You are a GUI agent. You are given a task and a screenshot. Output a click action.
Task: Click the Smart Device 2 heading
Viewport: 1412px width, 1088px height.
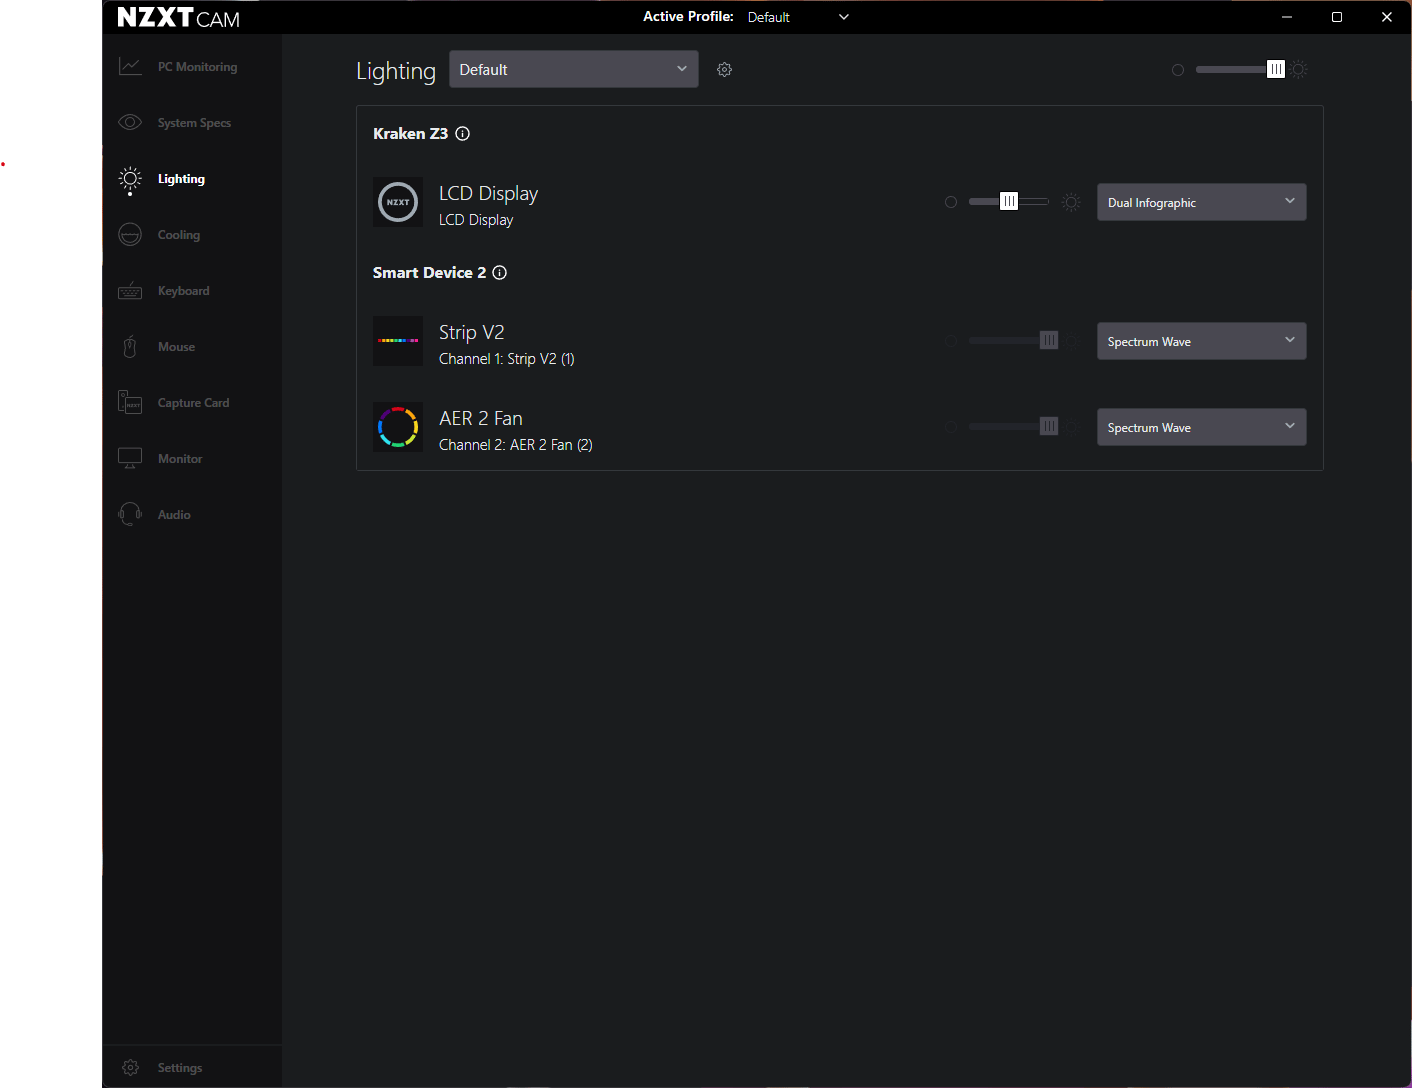[430, 273]
